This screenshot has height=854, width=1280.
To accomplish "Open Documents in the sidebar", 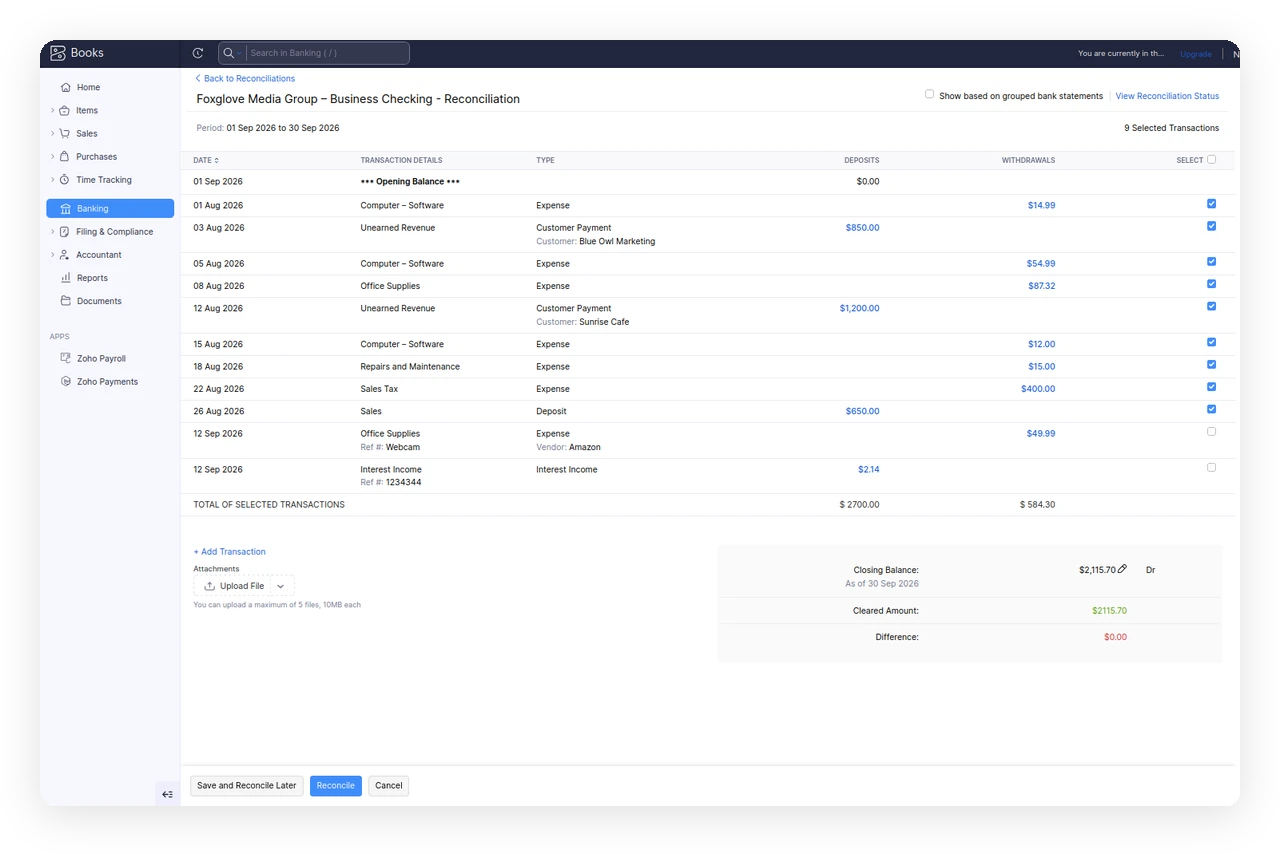I will pyautogui.click(x=110, y=301).
